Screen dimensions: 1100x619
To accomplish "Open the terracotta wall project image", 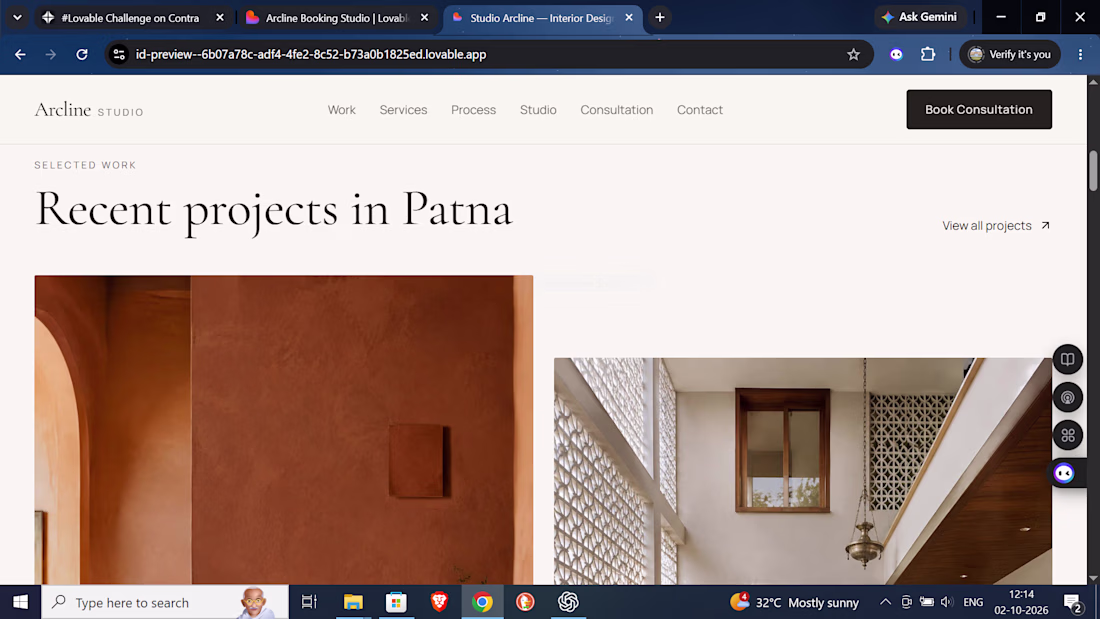I will (x=283, y=430).
